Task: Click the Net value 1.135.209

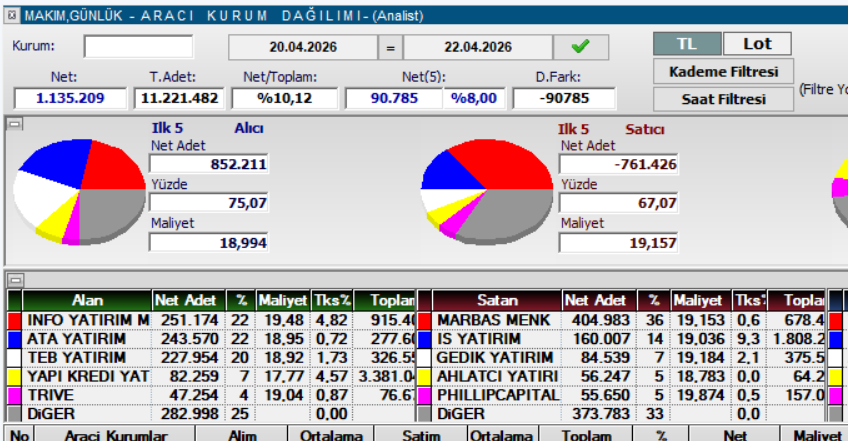Action: click(x=70, y=98)
